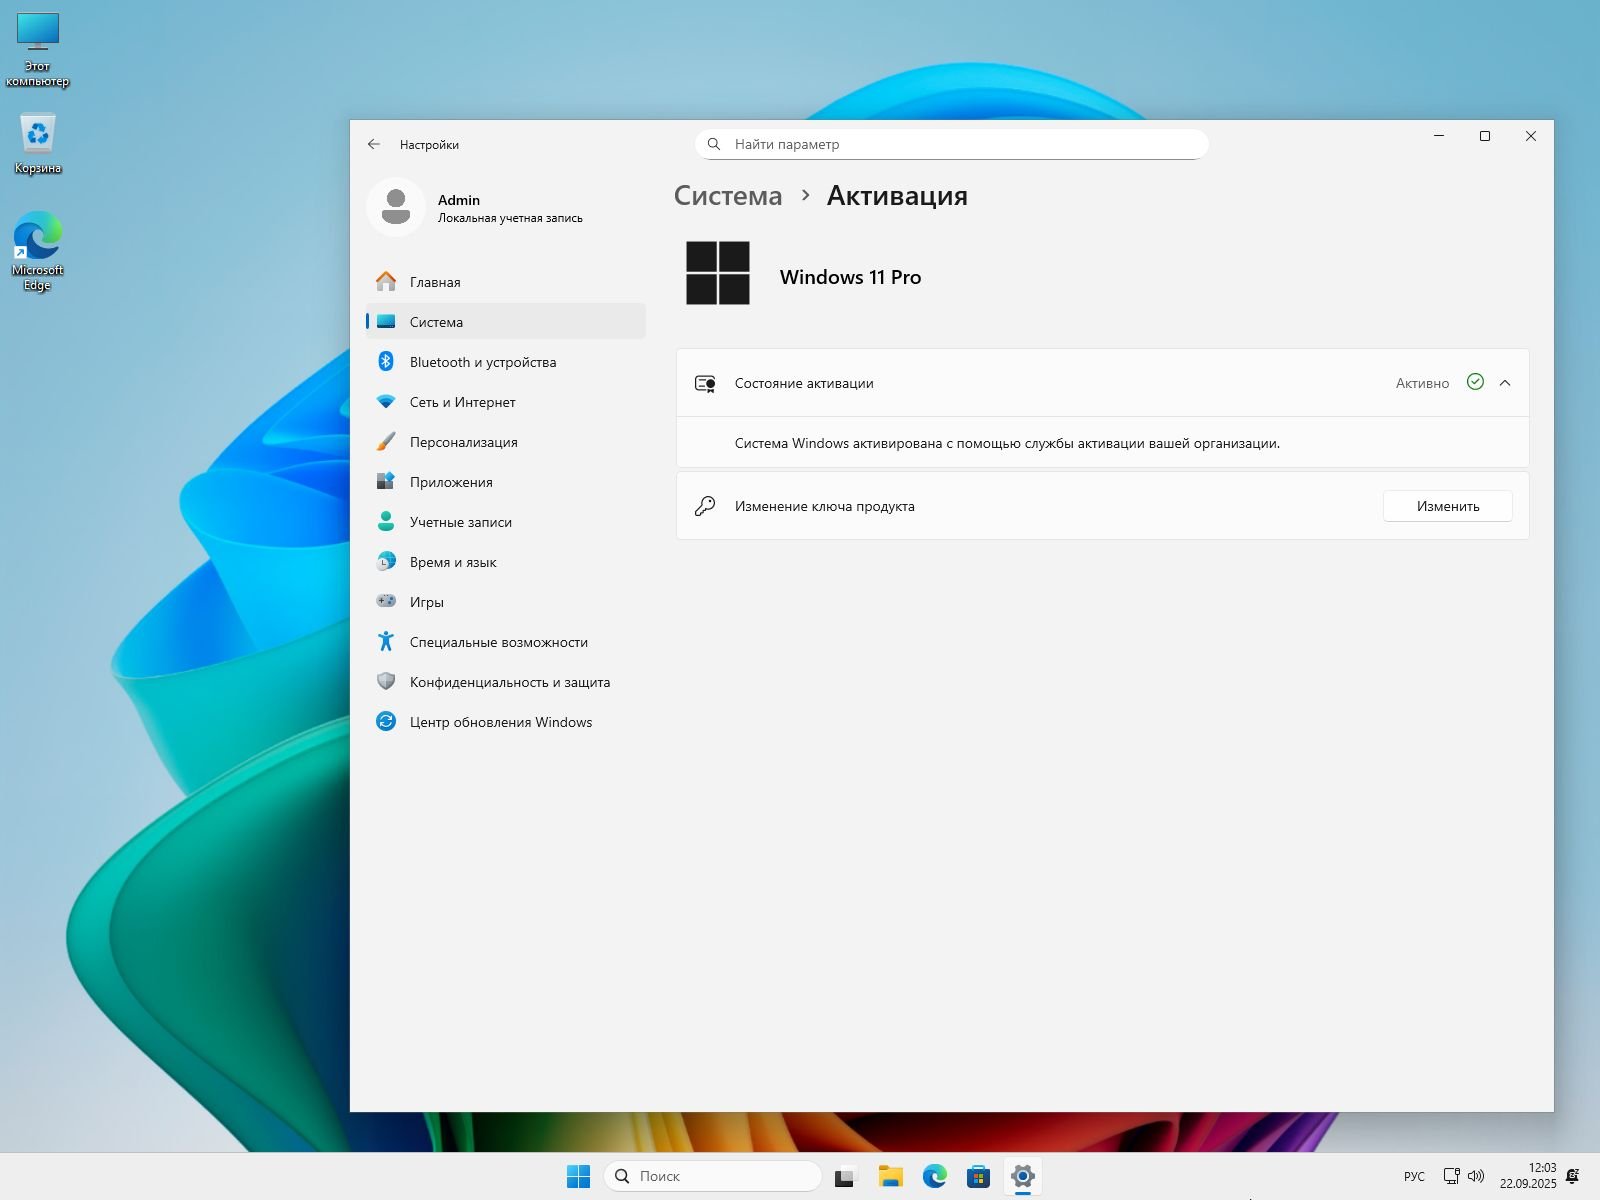Click the РУС language indicator in tray

(x=1414, y=1176)
